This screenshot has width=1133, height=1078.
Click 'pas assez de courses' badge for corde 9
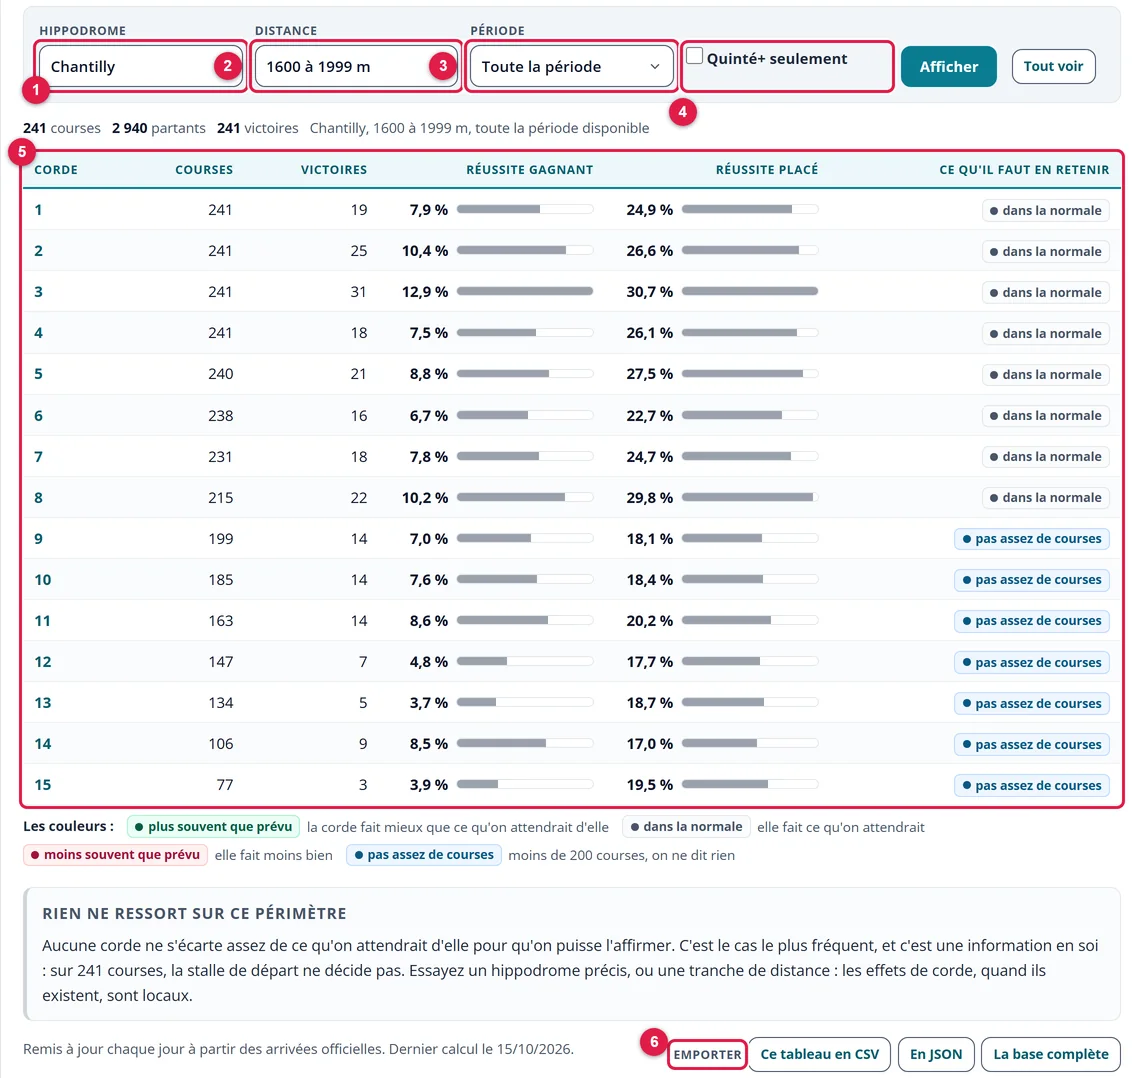click(x=1032, y=538)
